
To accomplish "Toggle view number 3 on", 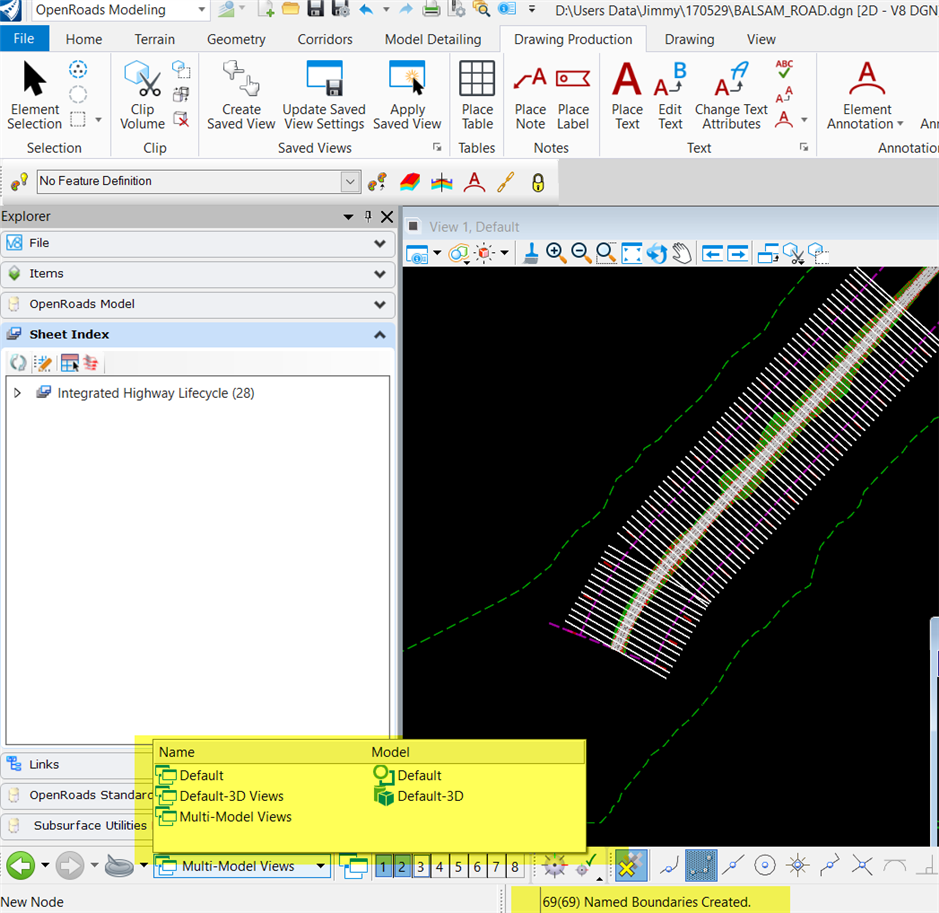I will point(421,867).
